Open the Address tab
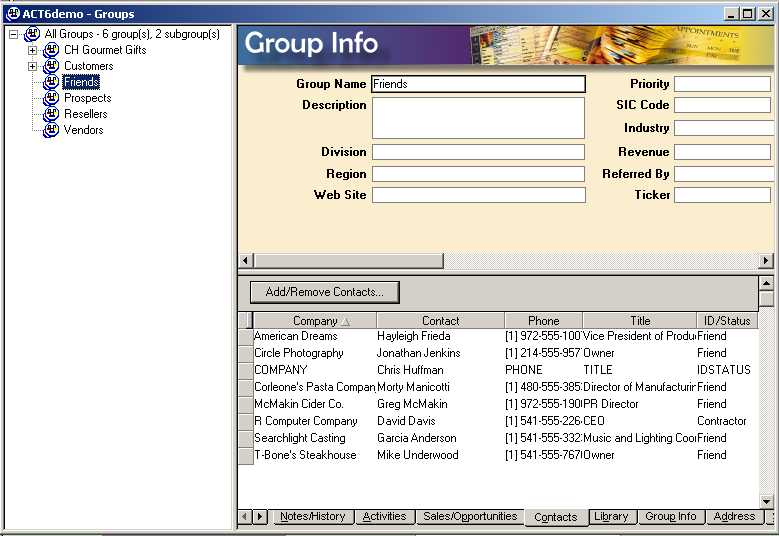 tap(734, 517)
